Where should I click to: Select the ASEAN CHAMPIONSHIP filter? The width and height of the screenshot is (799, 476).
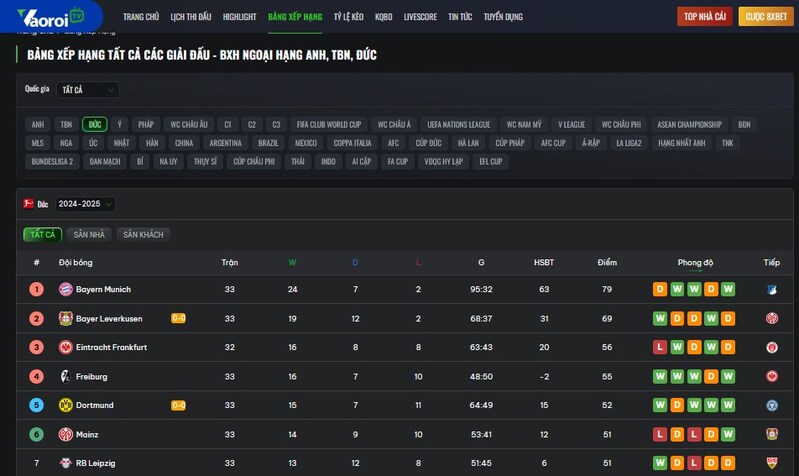[689, 124]
